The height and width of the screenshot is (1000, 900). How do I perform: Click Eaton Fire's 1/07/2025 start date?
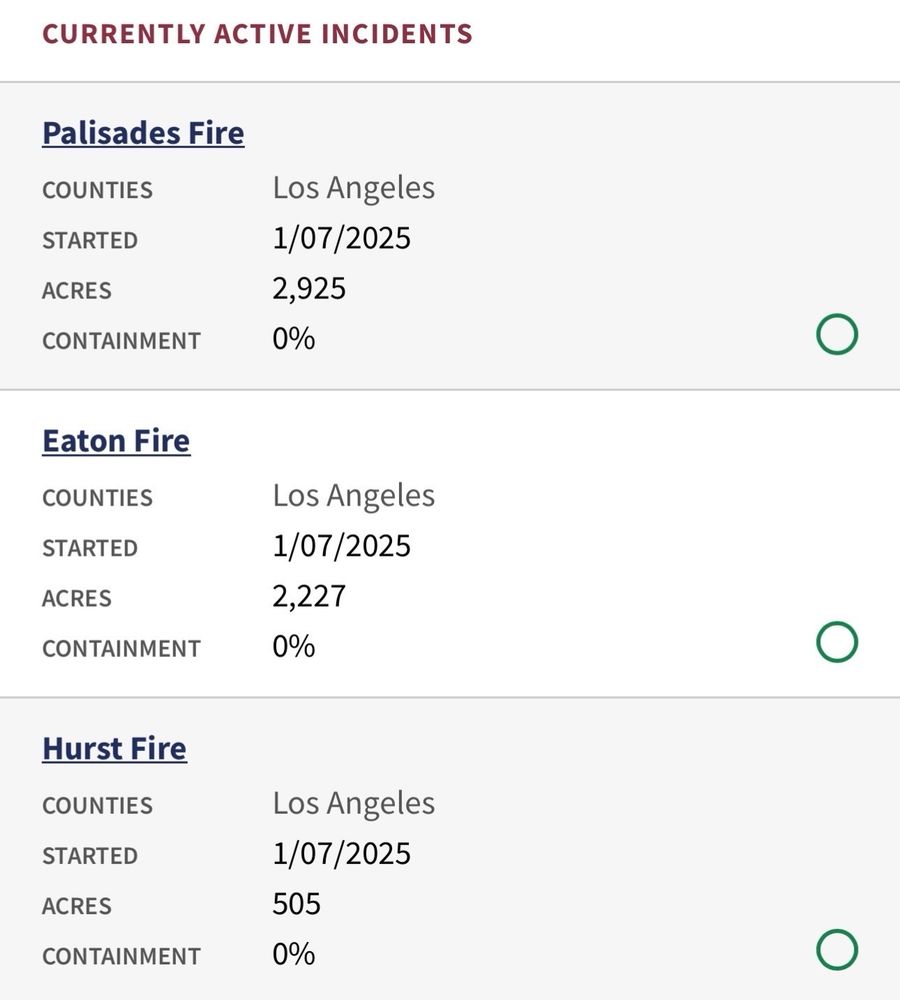pyautogui.click(x=341, y=547)
